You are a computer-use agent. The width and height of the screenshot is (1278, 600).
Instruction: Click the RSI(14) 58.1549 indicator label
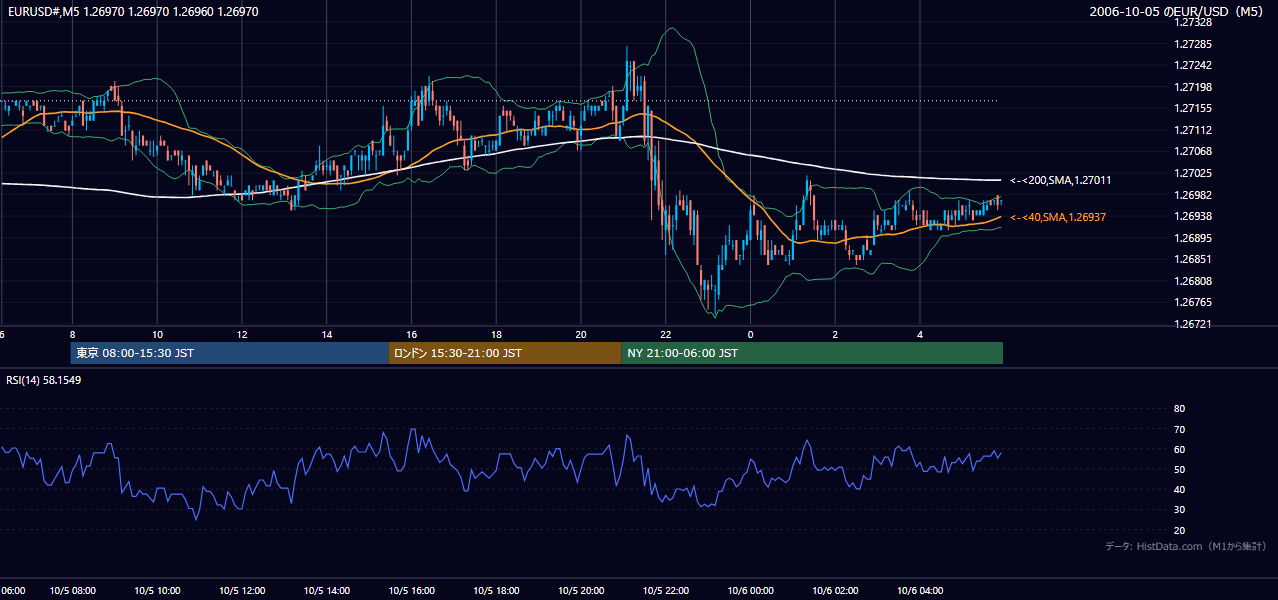pos(44,380)
